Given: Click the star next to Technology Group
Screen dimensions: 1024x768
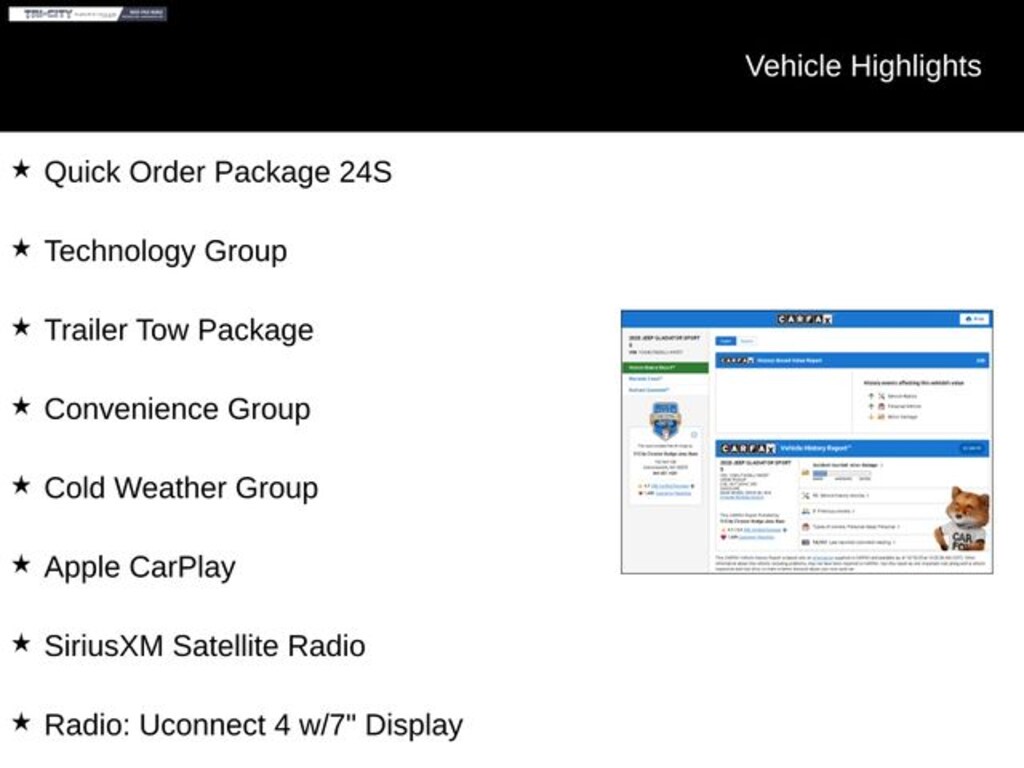Looking at the screenshot, I should point(21,249).
